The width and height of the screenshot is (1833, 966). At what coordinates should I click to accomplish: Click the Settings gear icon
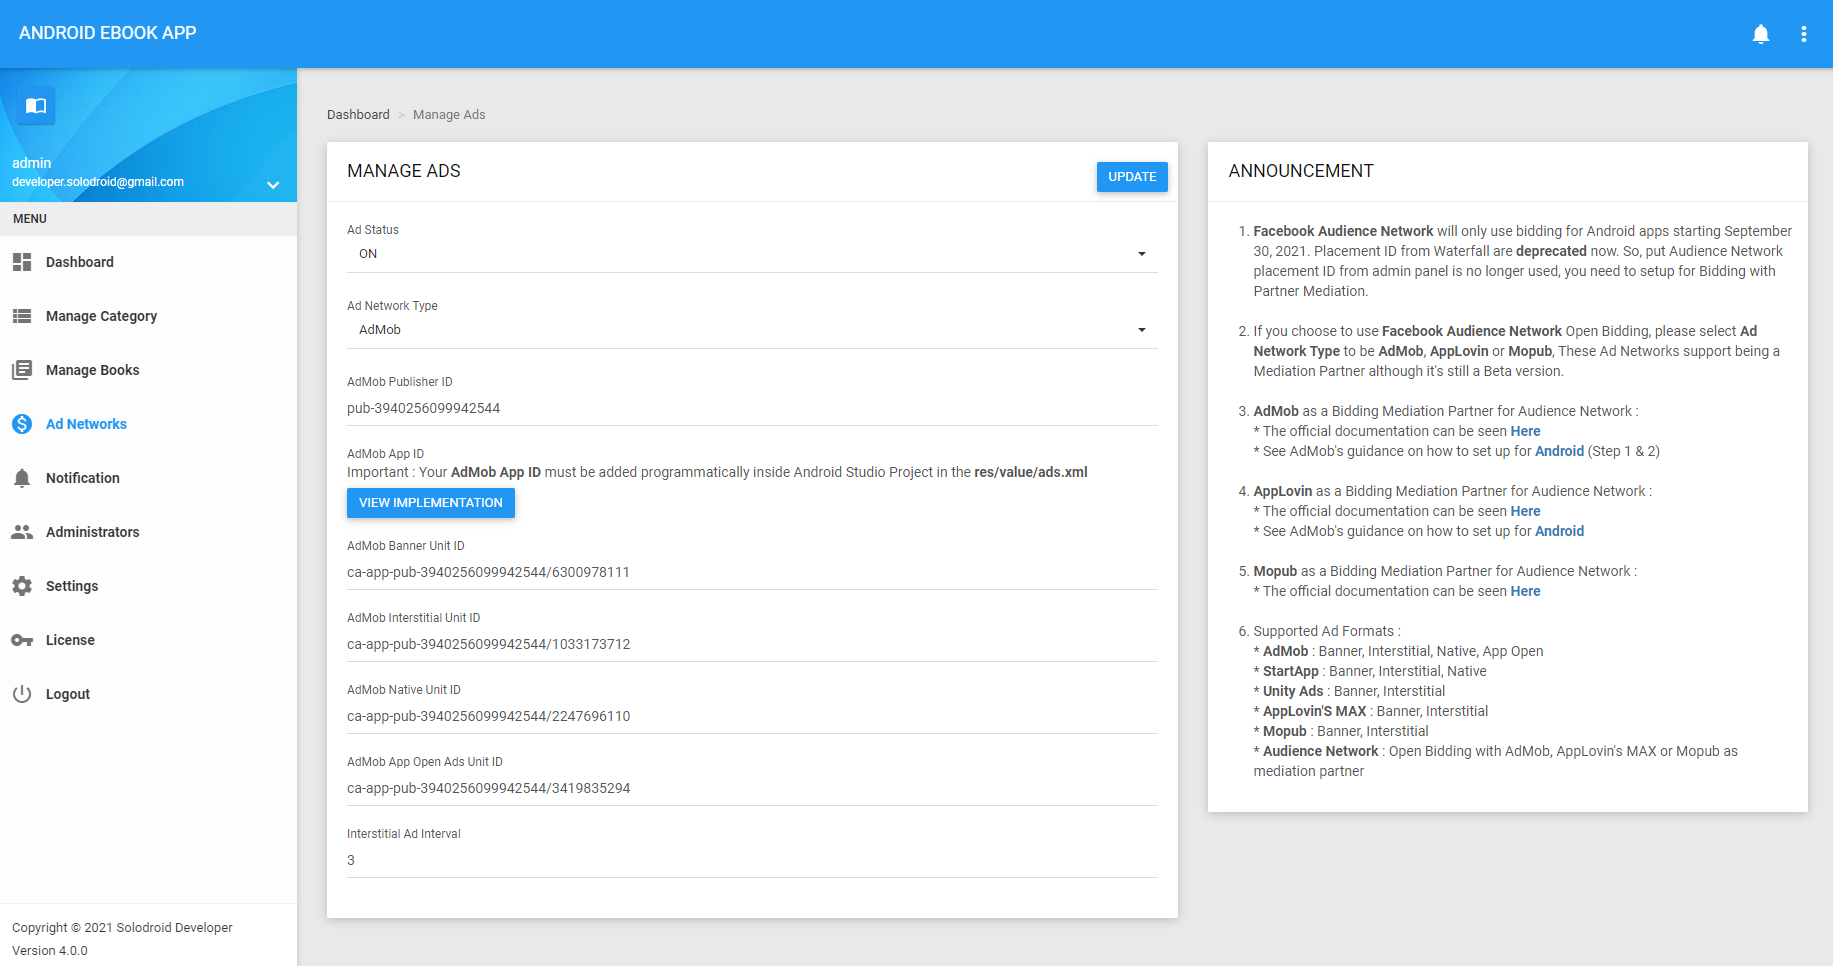click(22, 586)
